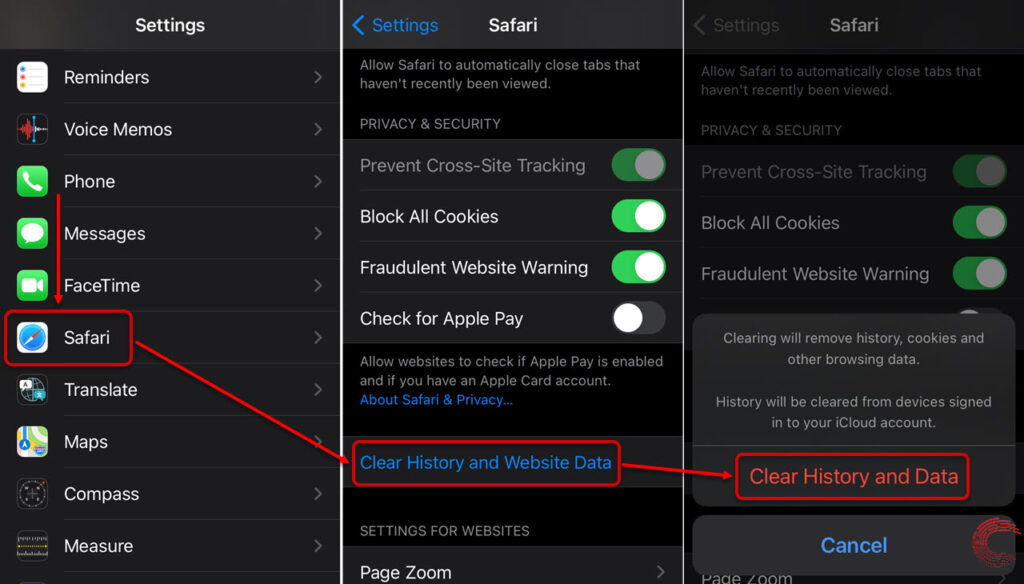Expand the Reminders row chevron
This screenshot has width=1024, height=584.
[x=318, y=77]
